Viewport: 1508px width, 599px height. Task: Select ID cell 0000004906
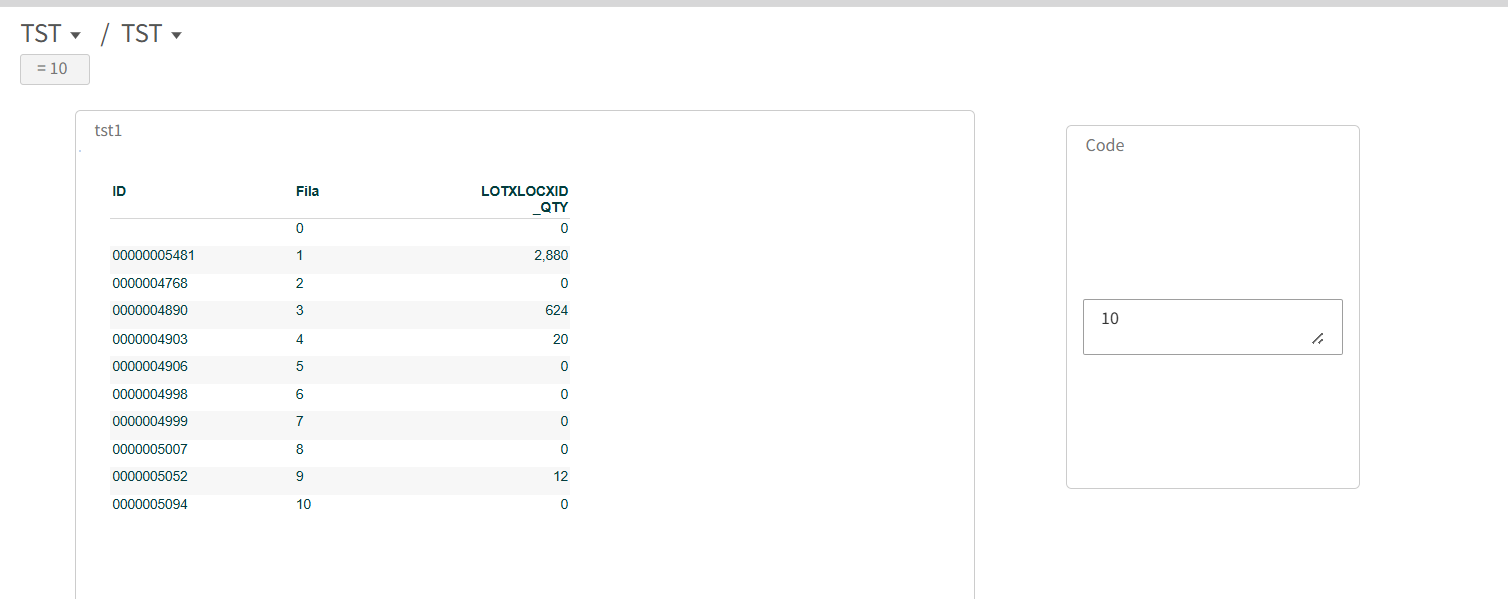coord(150,366)
